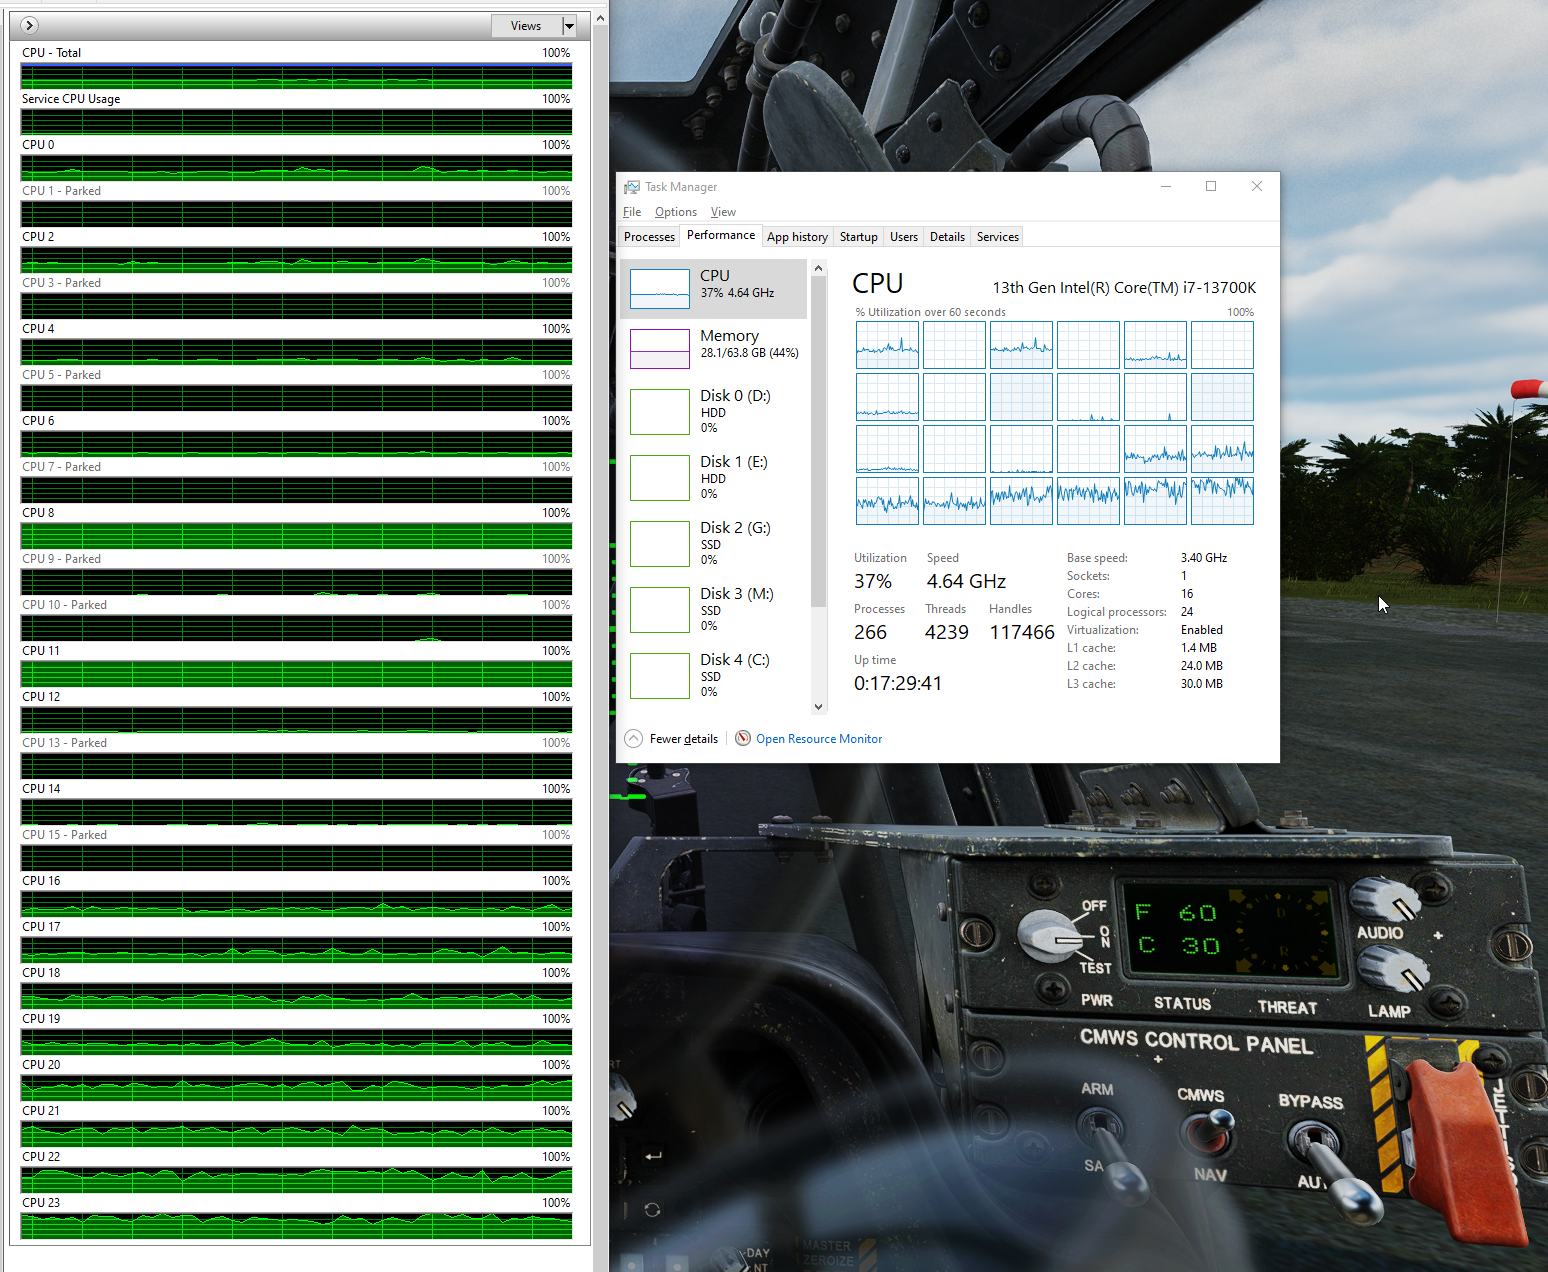The width and height of the screenshot is (1548, 1272).
Task: Click the Views button
Action: point(526,26)
